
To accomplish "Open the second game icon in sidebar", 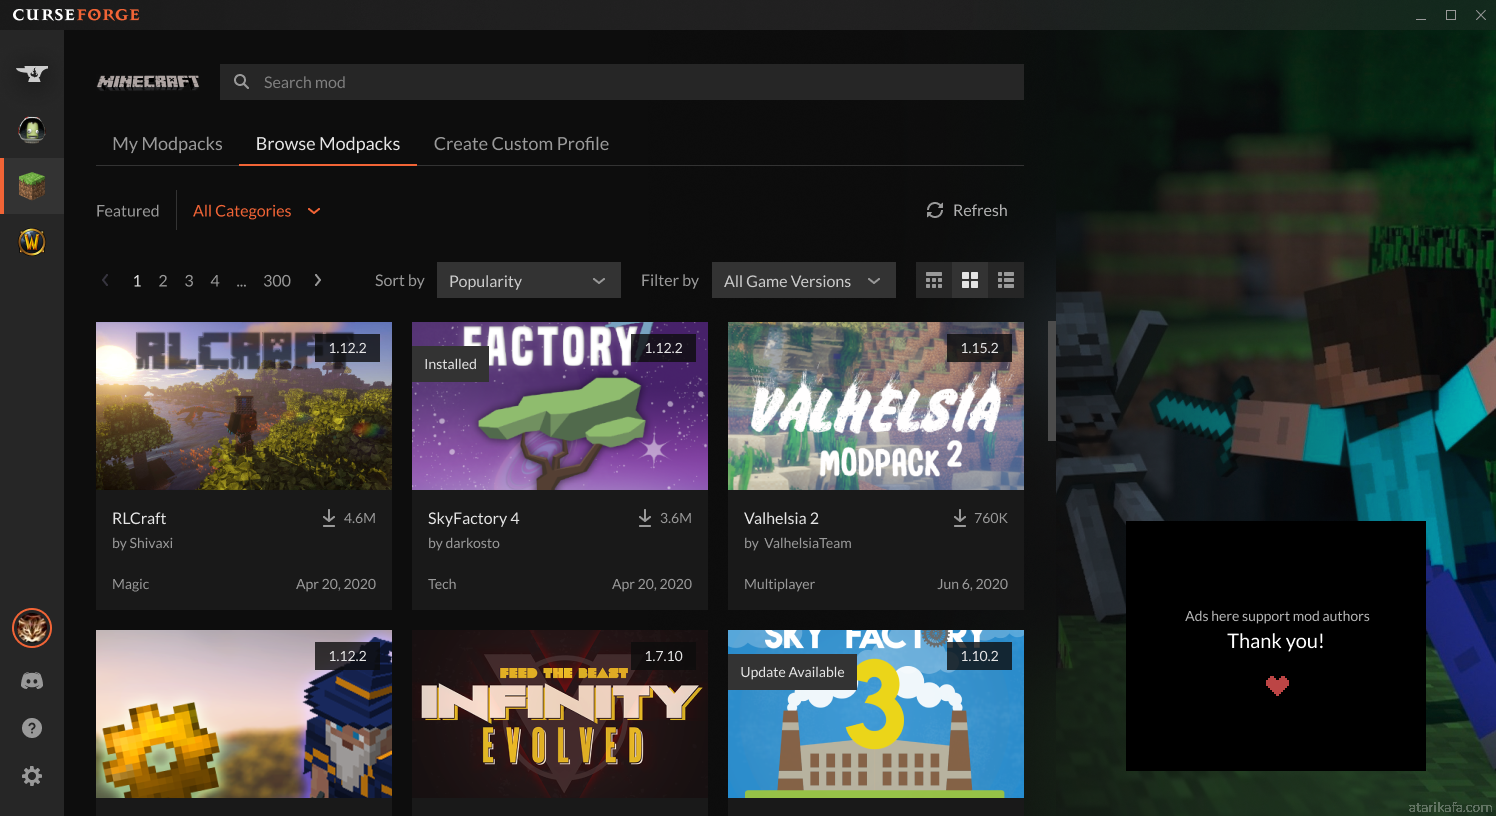I will click(32, 130).
